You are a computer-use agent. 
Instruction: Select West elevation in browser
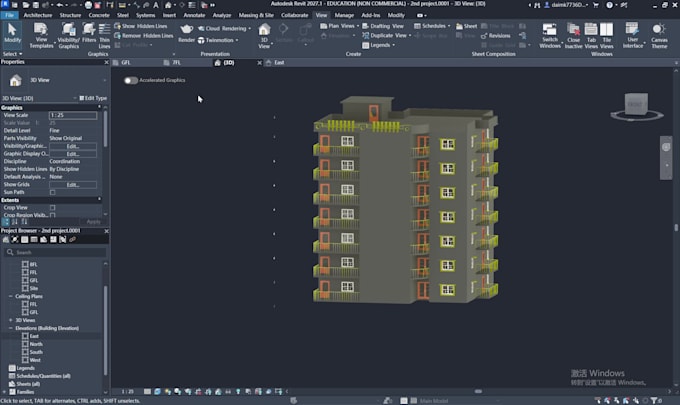(35, 360)
